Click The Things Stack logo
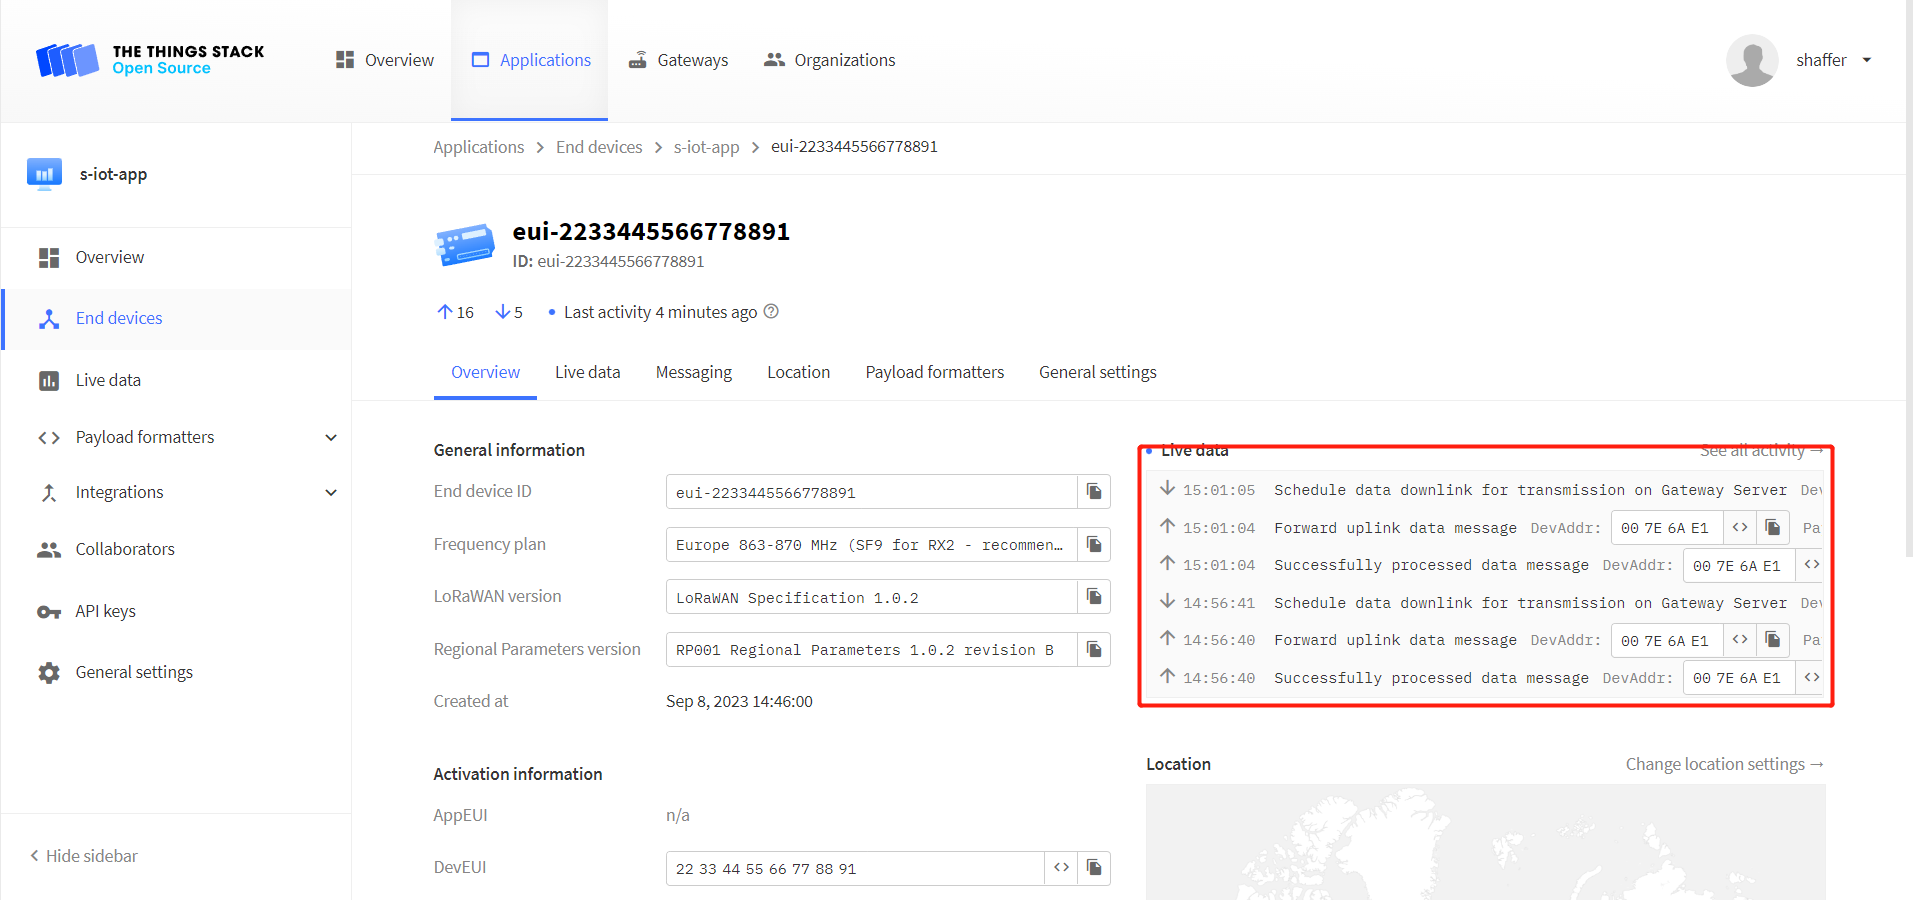This screenshot has width=1913, height=900. tap(150, 60)
